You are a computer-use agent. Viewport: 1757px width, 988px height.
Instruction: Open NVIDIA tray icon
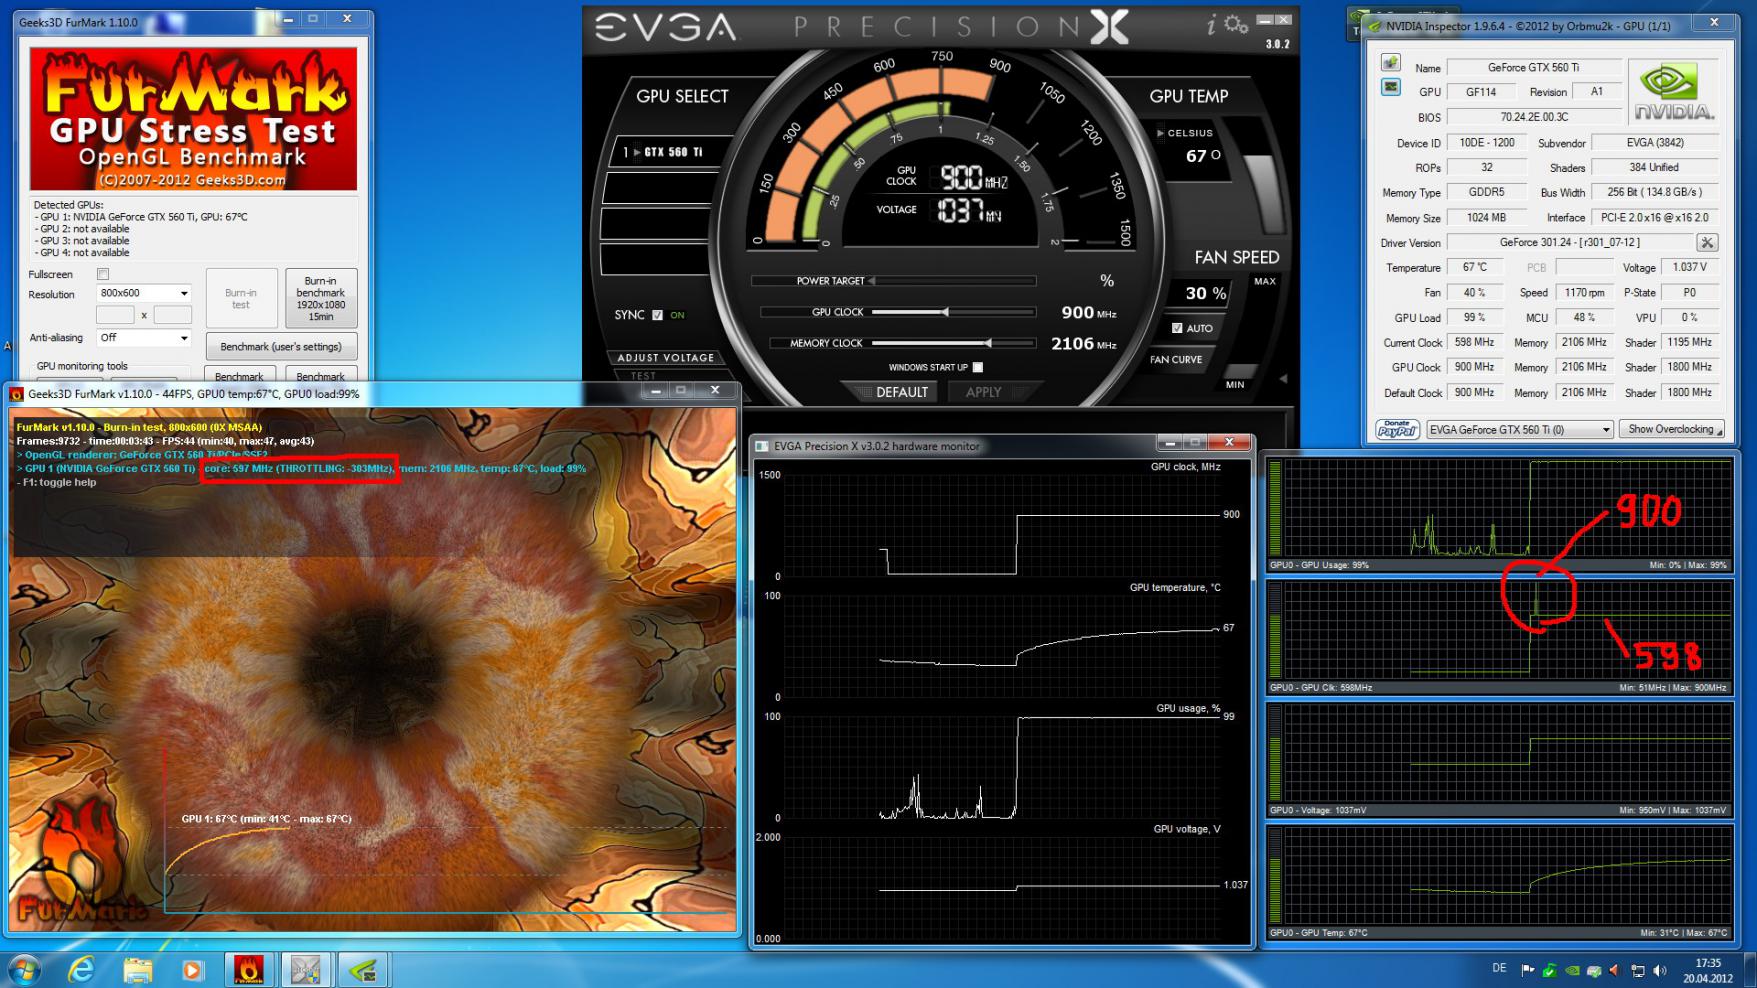pyautogui.click(x=1572, y=970)
